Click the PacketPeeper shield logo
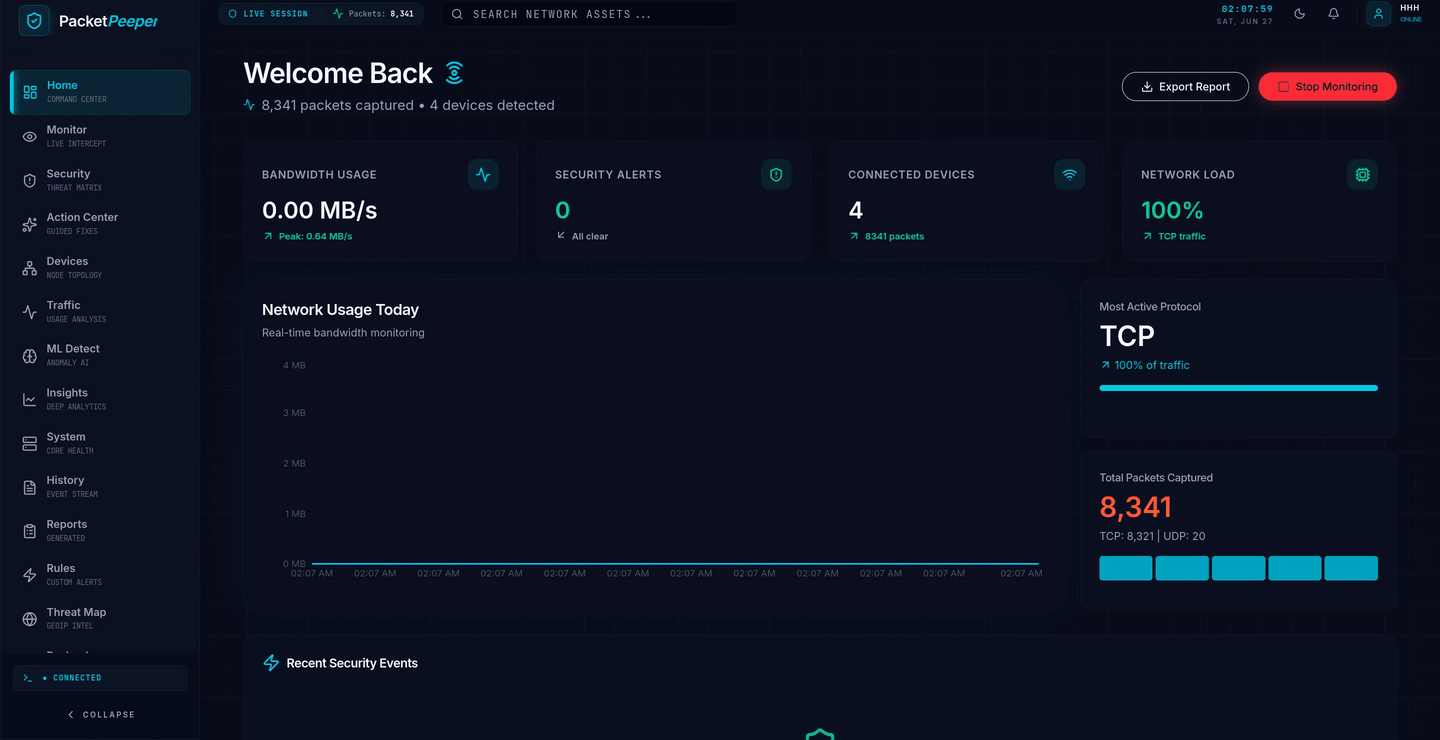 (34, 20)
